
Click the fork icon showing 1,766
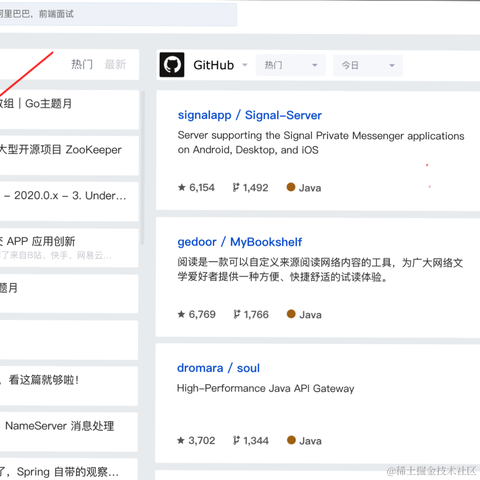click(236, 314)
